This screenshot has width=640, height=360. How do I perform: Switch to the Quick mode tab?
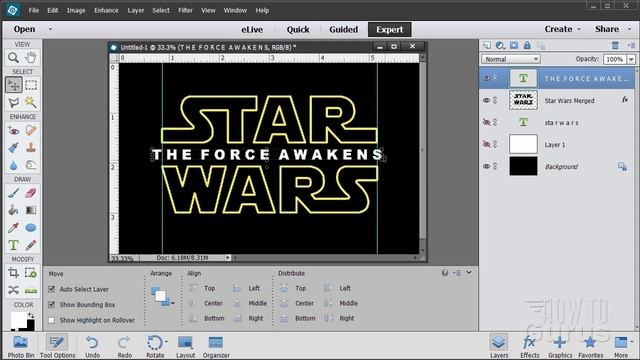pyautogui.click(x=298, y=29)
